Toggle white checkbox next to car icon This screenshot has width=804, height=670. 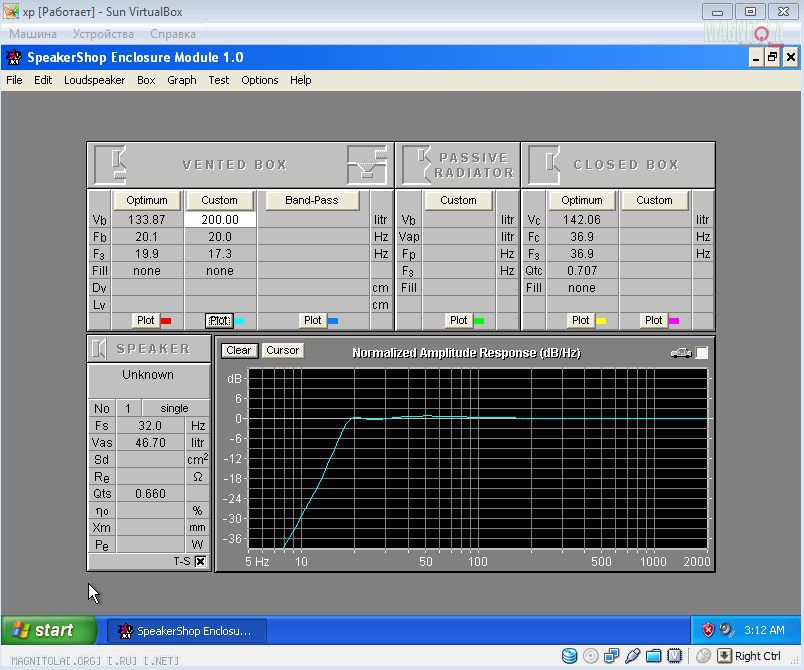702,352
